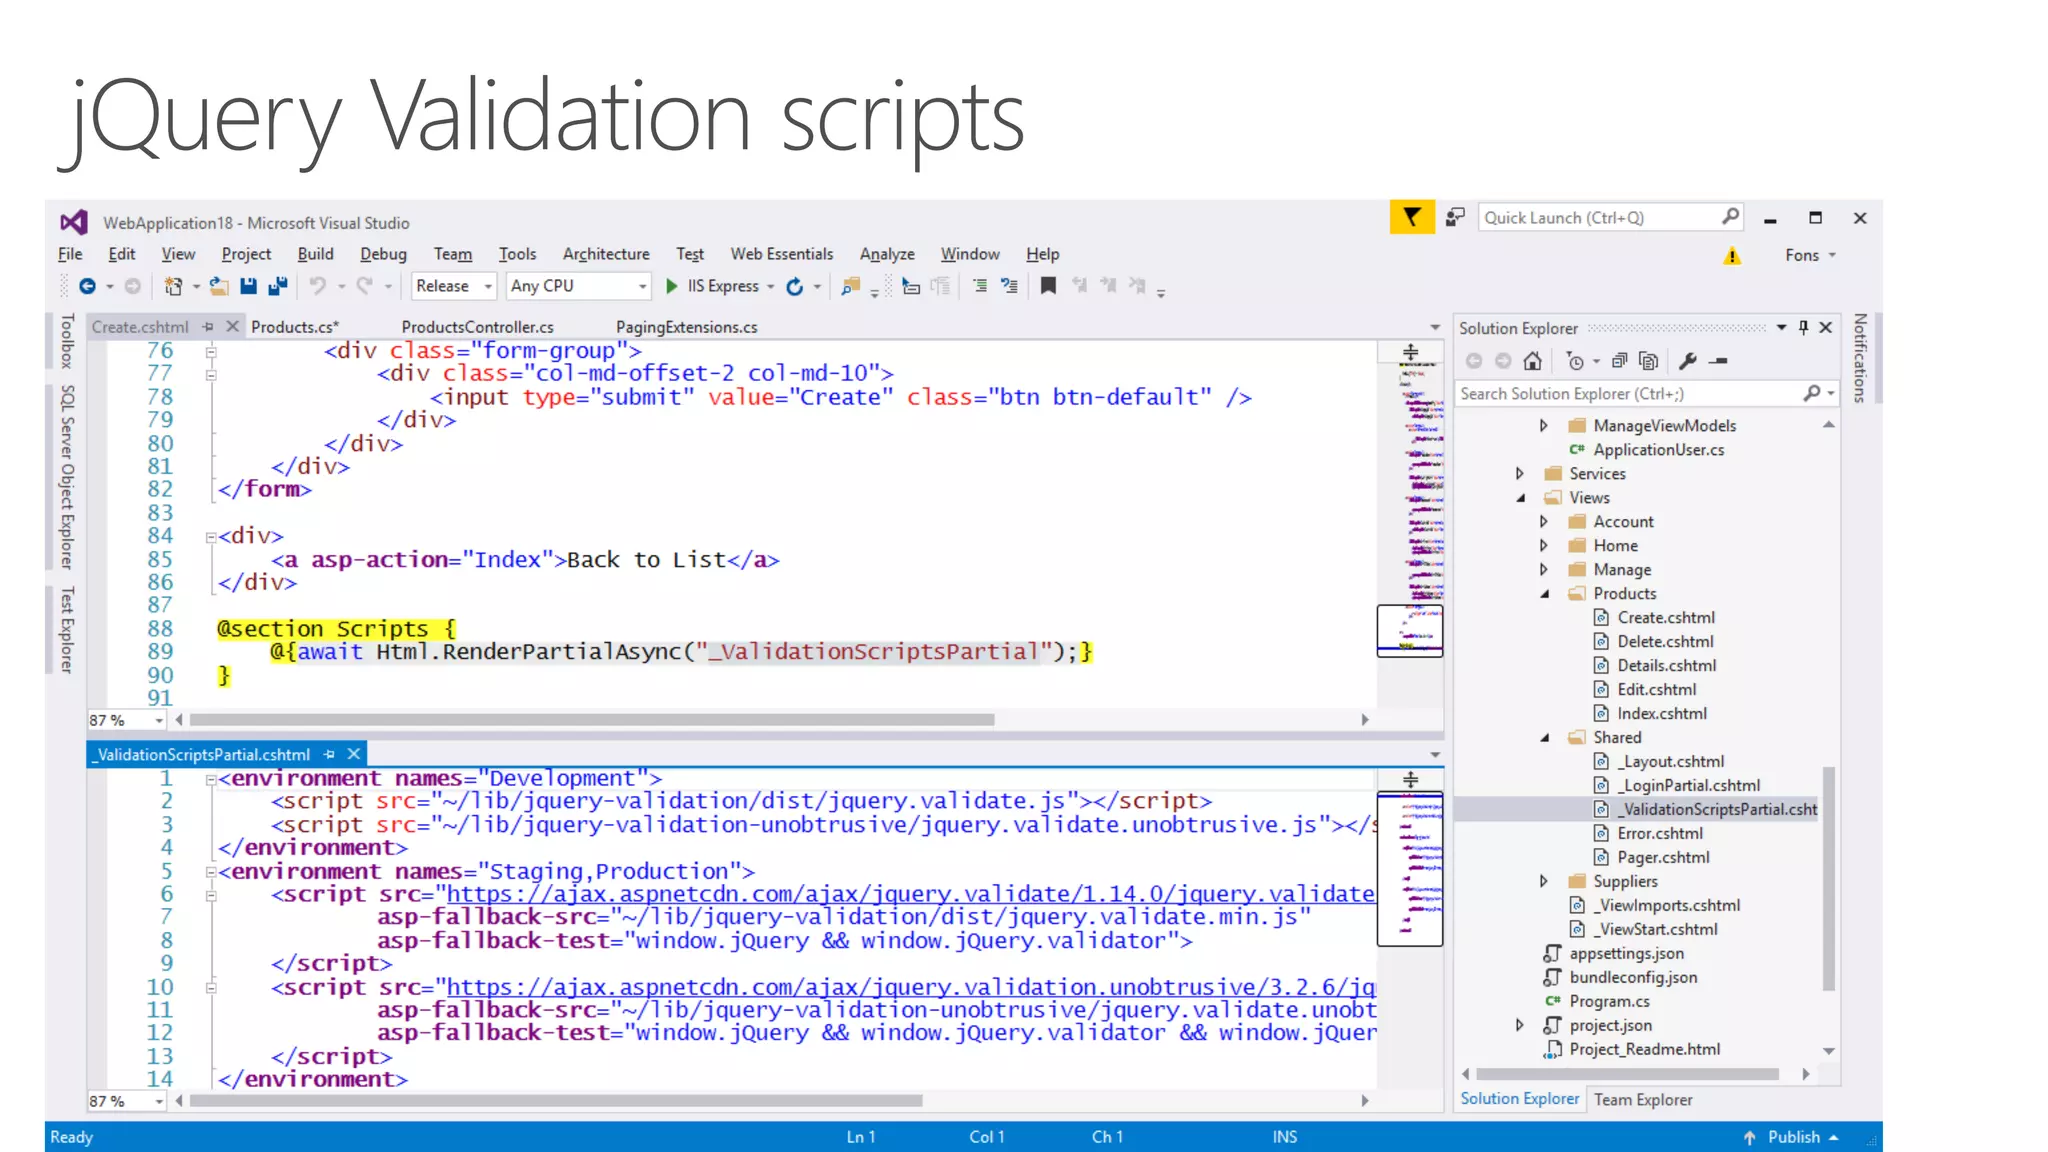Click the Show All Files icon
2048x1152 pixels.
click(1649, 361)
